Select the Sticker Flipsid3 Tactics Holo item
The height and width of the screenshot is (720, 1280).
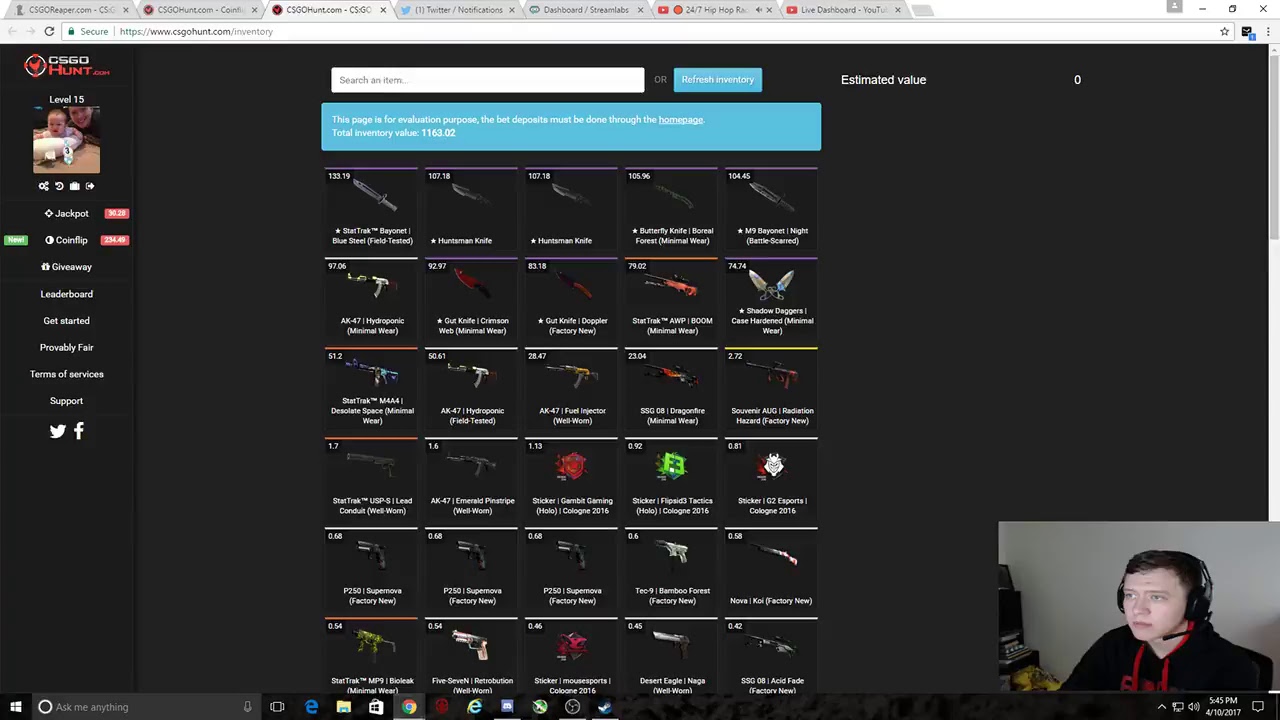tap(671, 478)
